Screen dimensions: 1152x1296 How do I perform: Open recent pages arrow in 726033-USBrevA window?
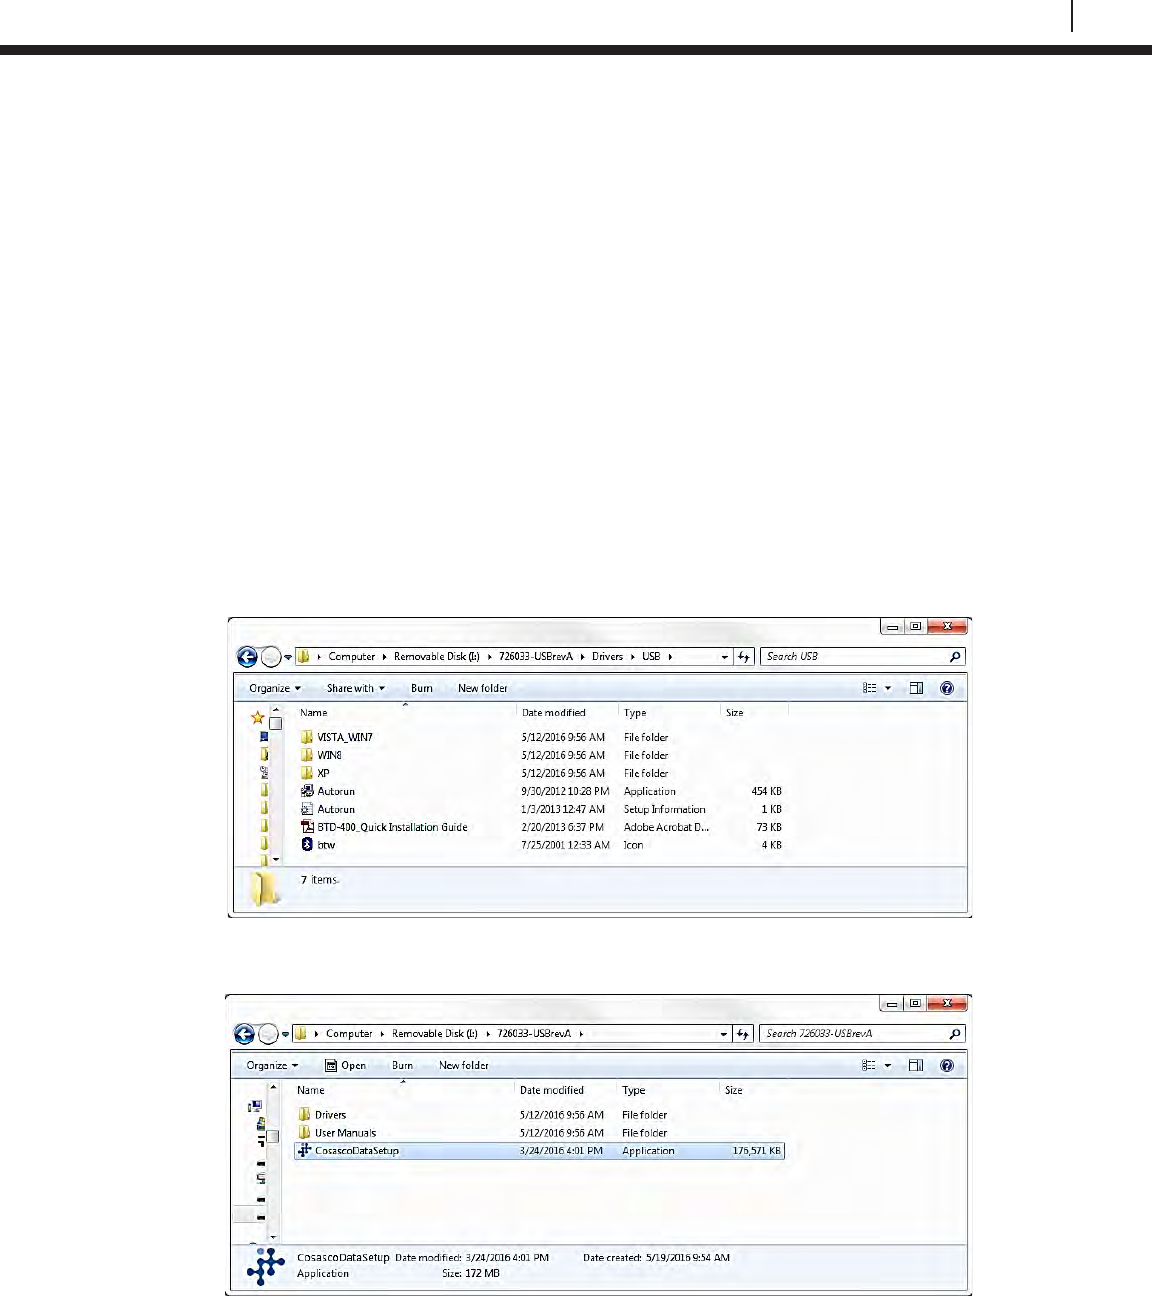tap(285, 1034)
